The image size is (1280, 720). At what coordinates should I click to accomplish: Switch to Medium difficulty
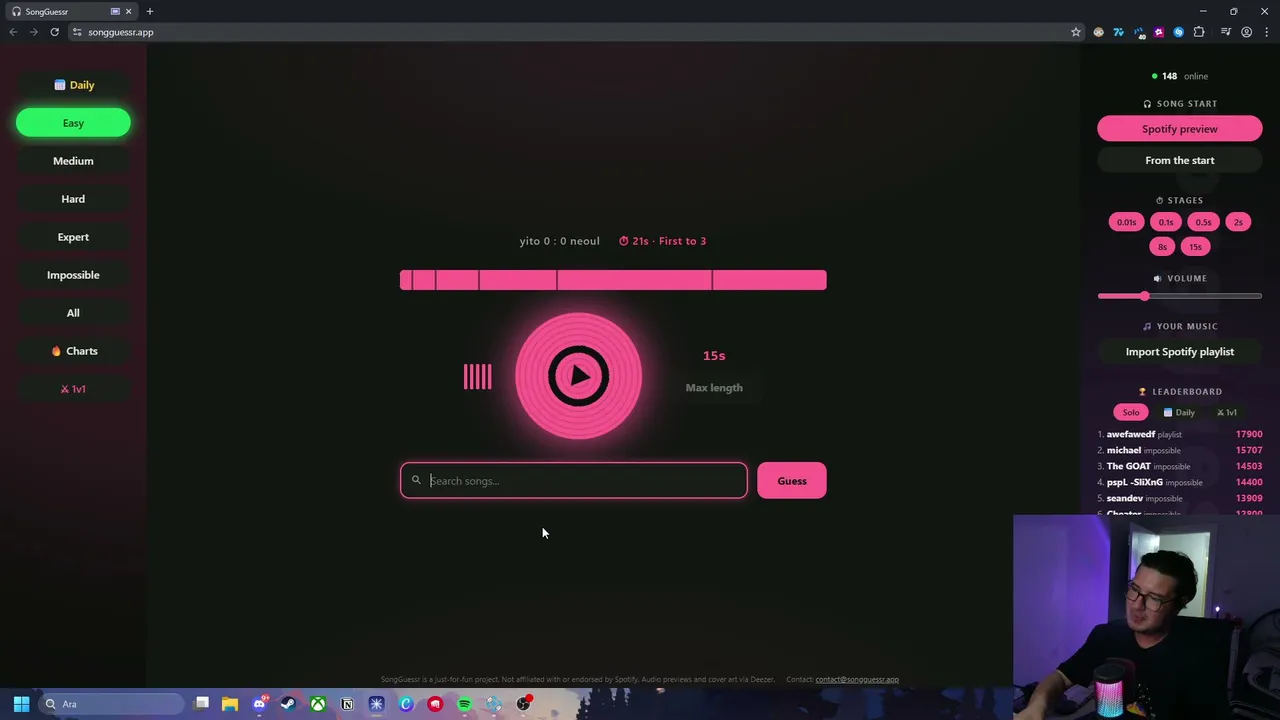(x=73, y=161)
